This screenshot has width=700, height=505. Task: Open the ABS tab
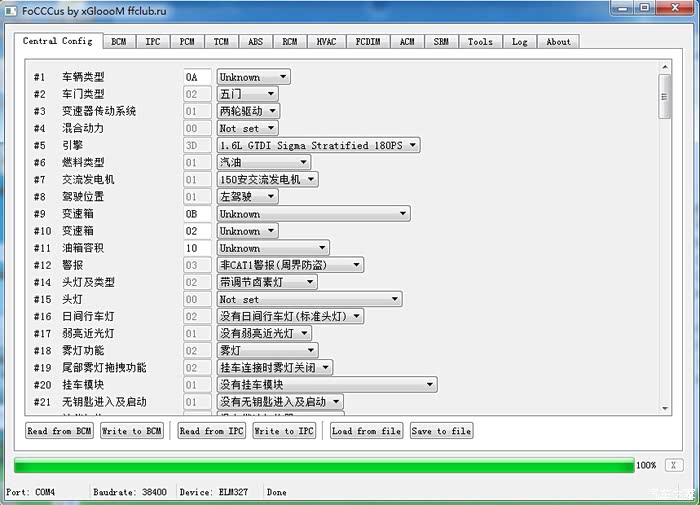255,42
